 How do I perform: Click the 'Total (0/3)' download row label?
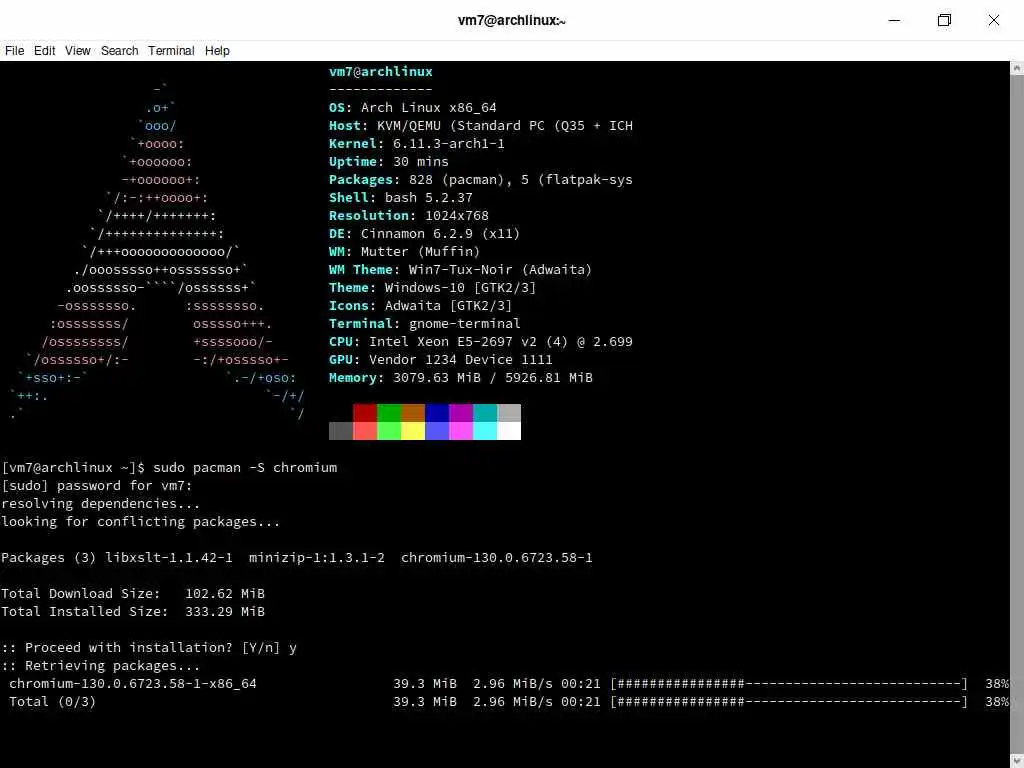coord(52,702)
